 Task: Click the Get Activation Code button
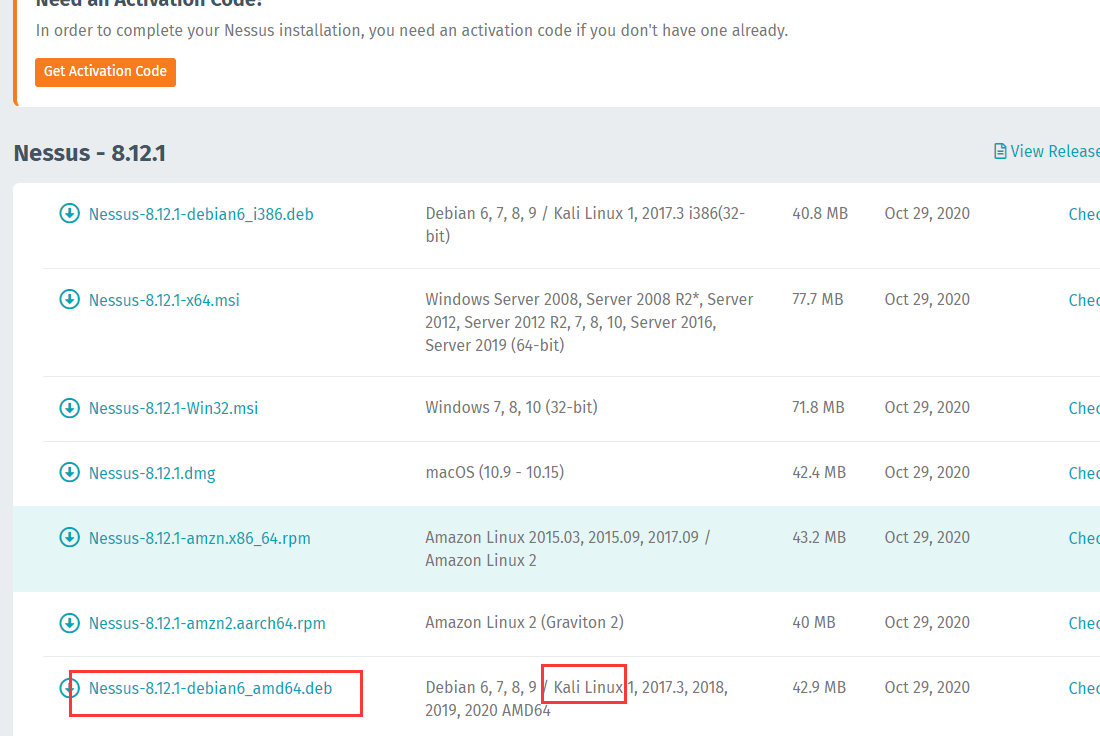[x=105, y=72]
